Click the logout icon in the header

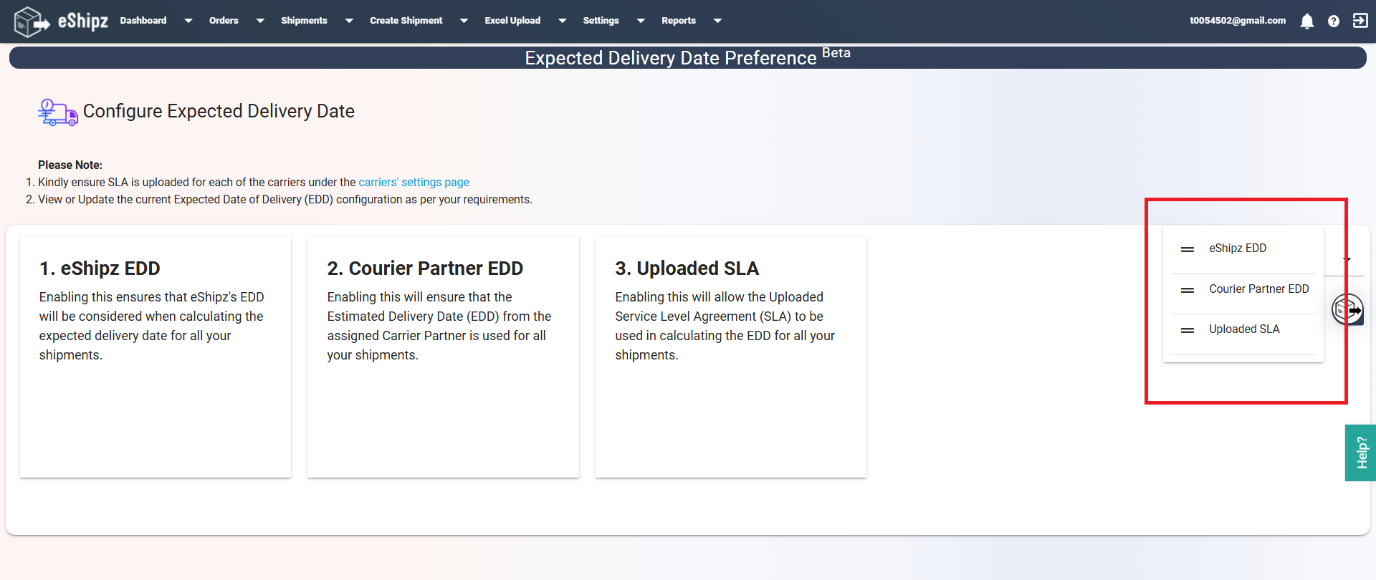click(x=1360, y=20)
